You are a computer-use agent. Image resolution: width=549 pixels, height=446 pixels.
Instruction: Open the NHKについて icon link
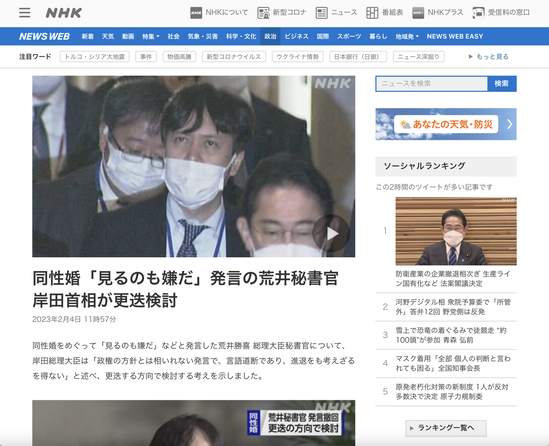point(196,13)
